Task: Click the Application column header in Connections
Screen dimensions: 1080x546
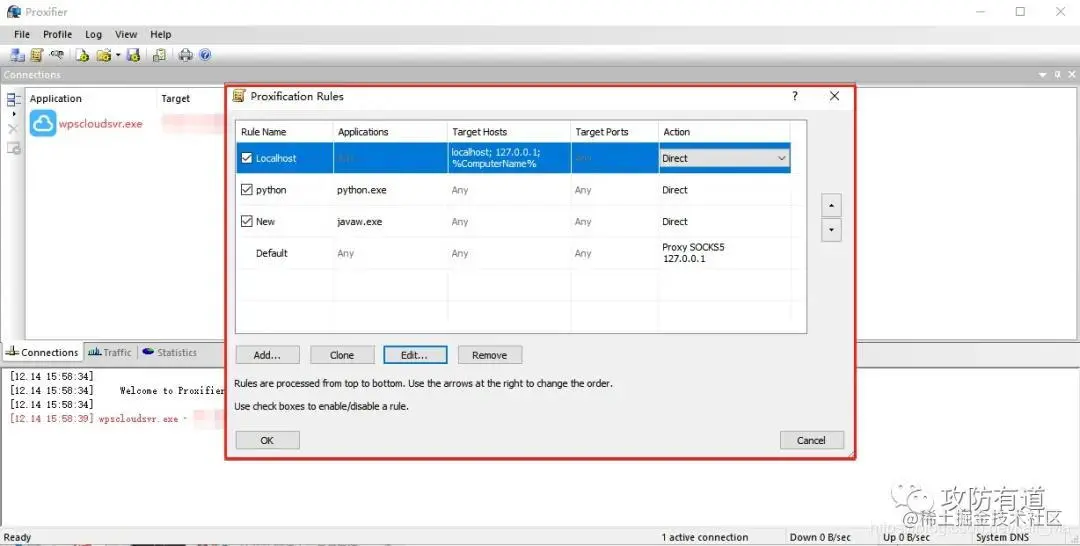Action: 91,99
